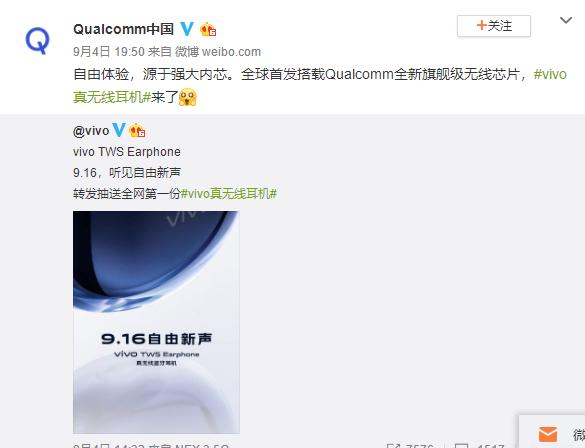Click the blue verified badge beside @vivo
Screen dimensions: 585x448
pos(119,130)
